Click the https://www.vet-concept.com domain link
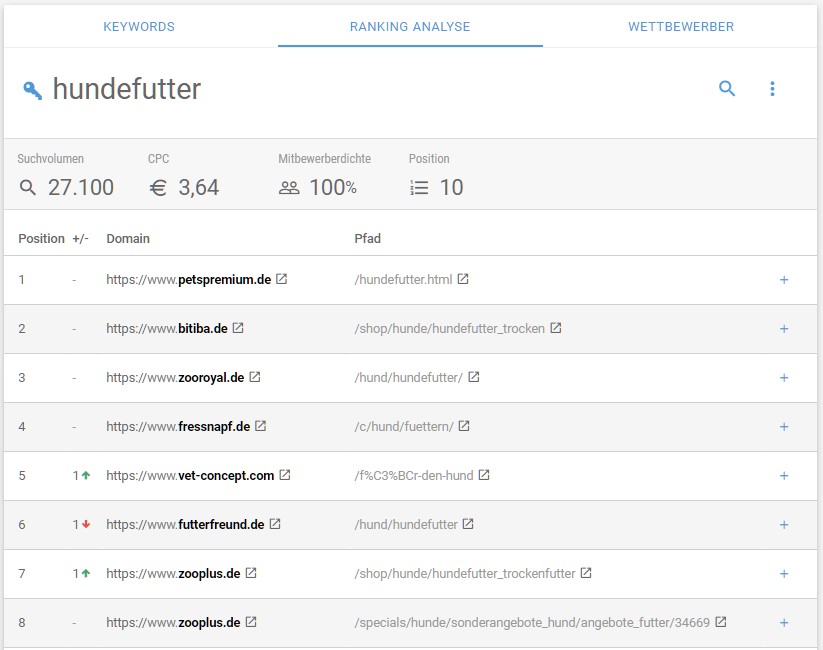The image size is (823, 650). tap(190, 476)
